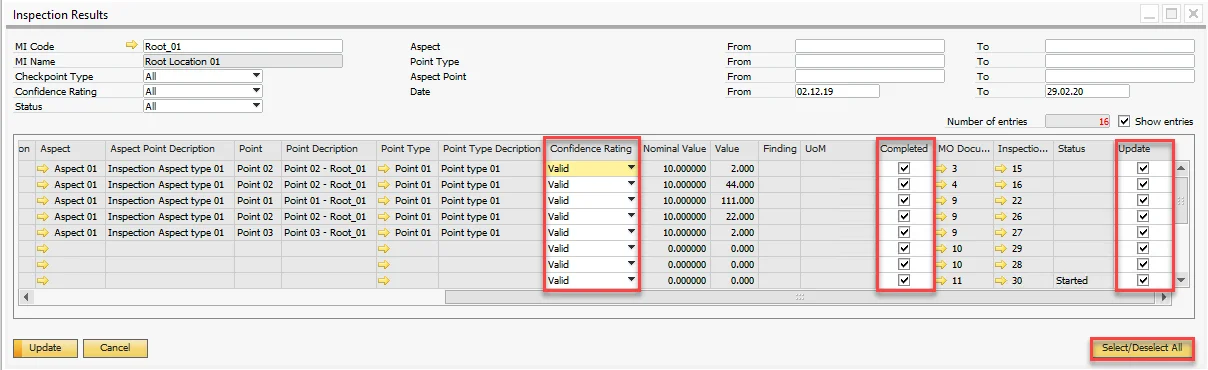Viewport: 1208px width, 370px height.
Task: Focus the MI Code field containing Root_01
Action: tap(242, 46)
